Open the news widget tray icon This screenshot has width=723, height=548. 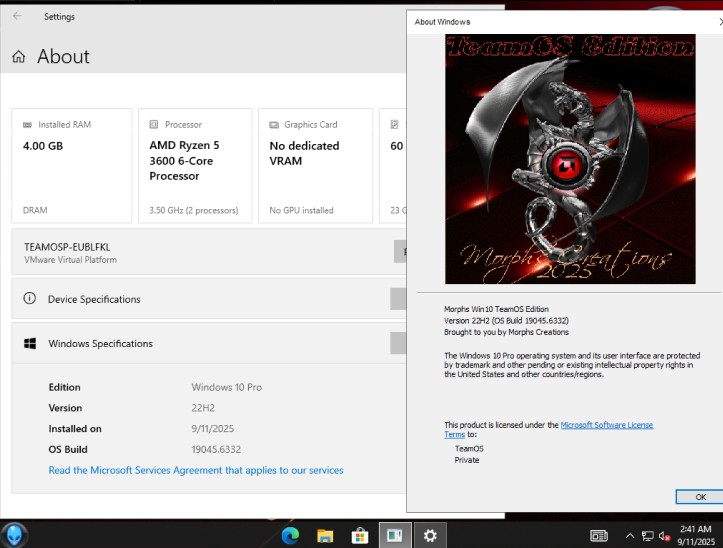(599, 536)
